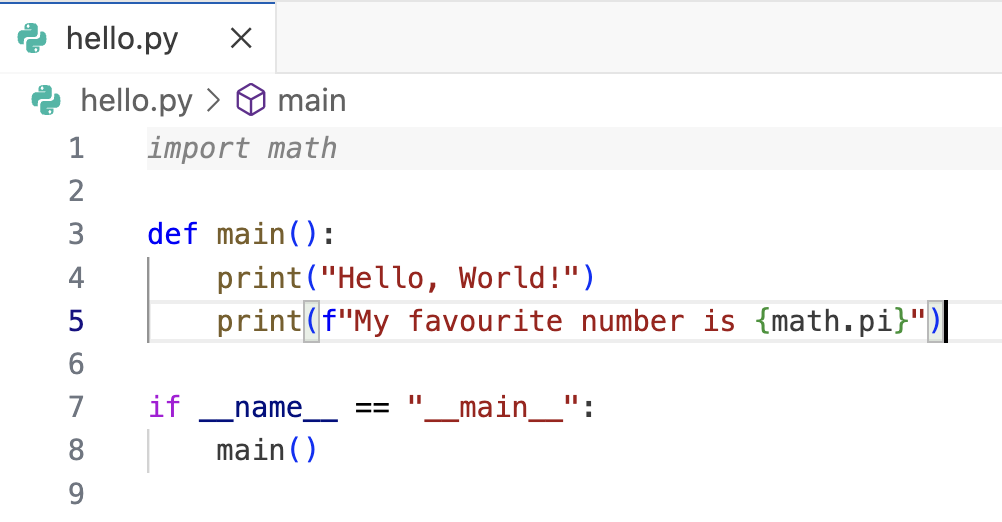Open hello.py breadcrumb item
Screen dimensions: 1002x522
tap(136, 101)
